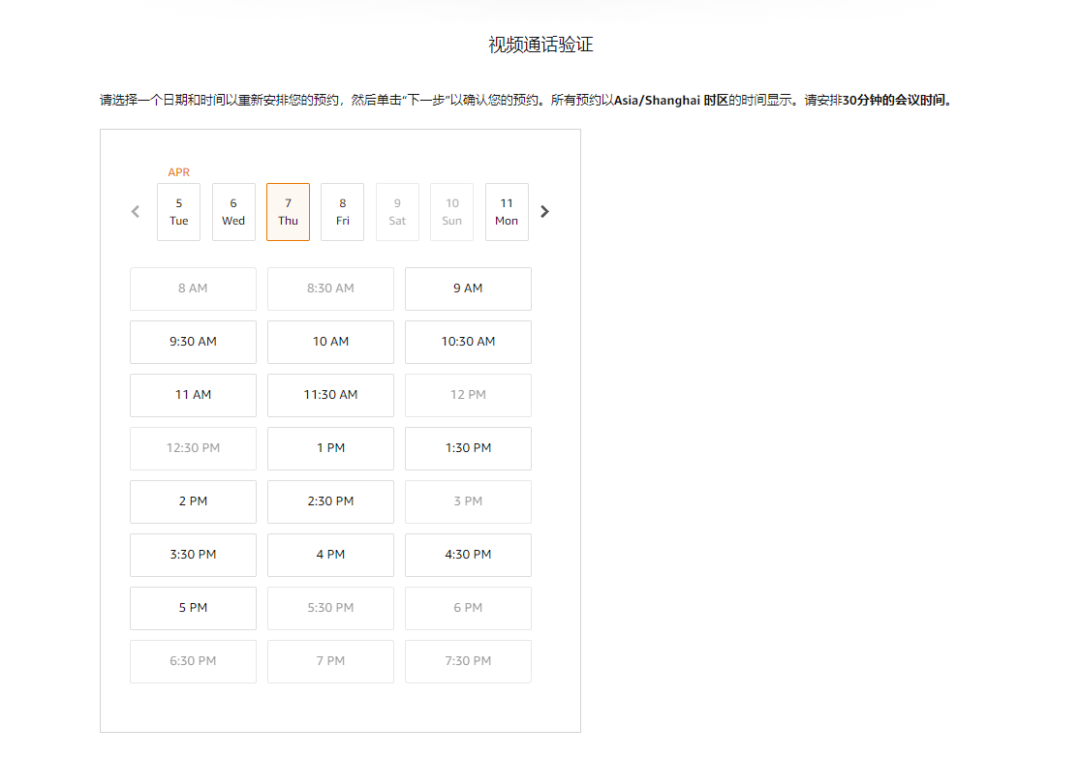Book the 1 PM time slot

331,448
